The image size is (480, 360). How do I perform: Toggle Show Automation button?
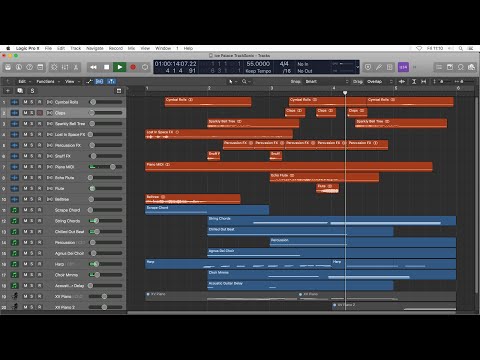89,81
